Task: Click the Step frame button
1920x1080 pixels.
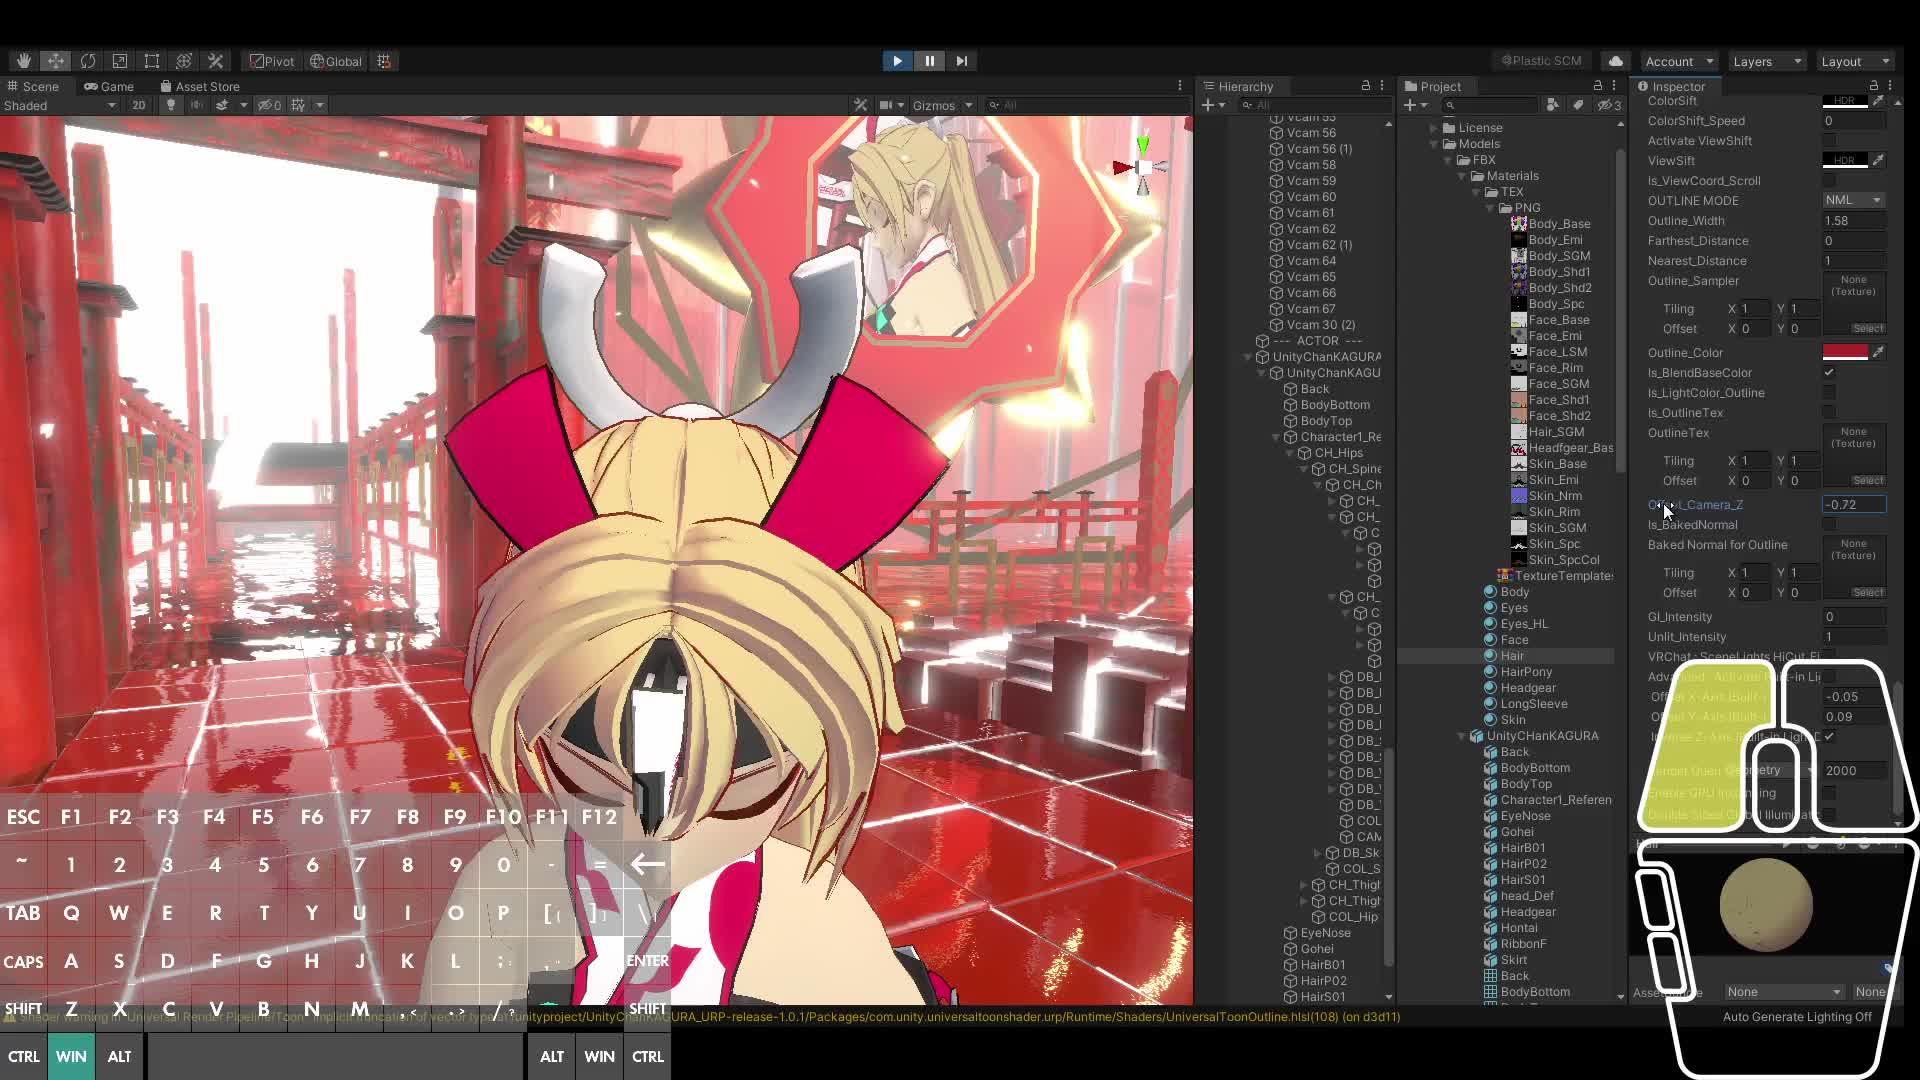Action: click(x=961, y=61)
